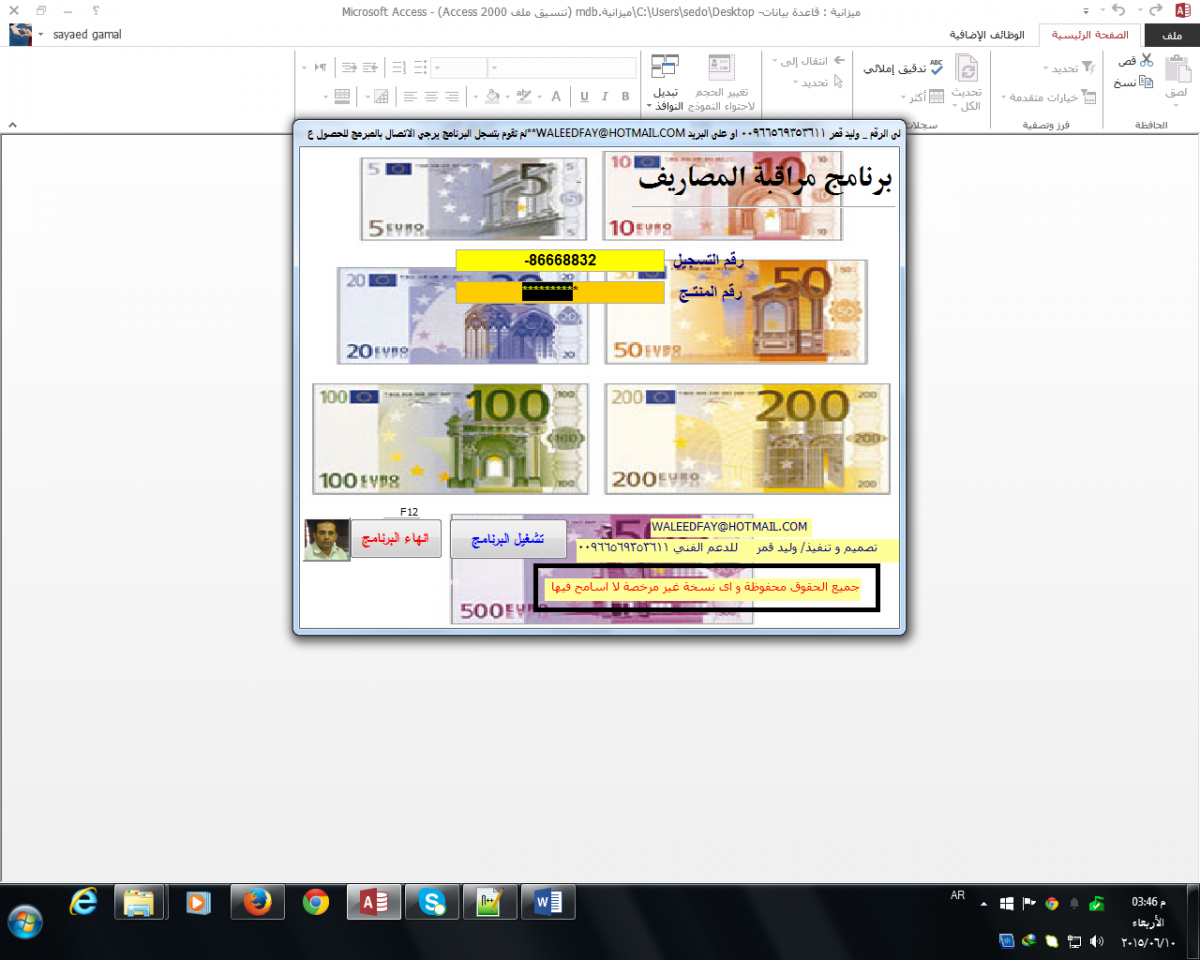The height and width of the screenshot is (960, 1200).
Task: Click the Cut (قص) scissors icon
Action: (x=1145, y=61)
